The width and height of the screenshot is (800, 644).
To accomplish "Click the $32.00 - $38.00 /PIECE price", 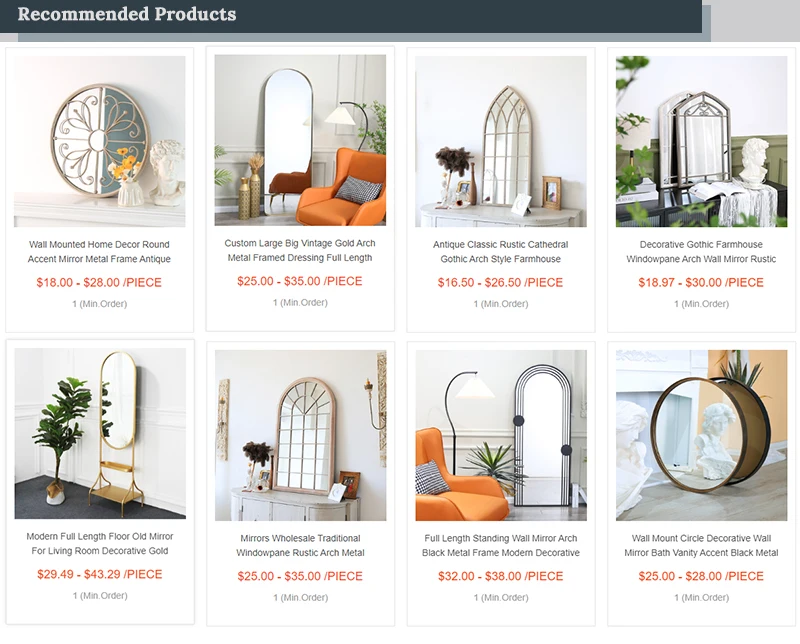I will click(x=501, y=577).
